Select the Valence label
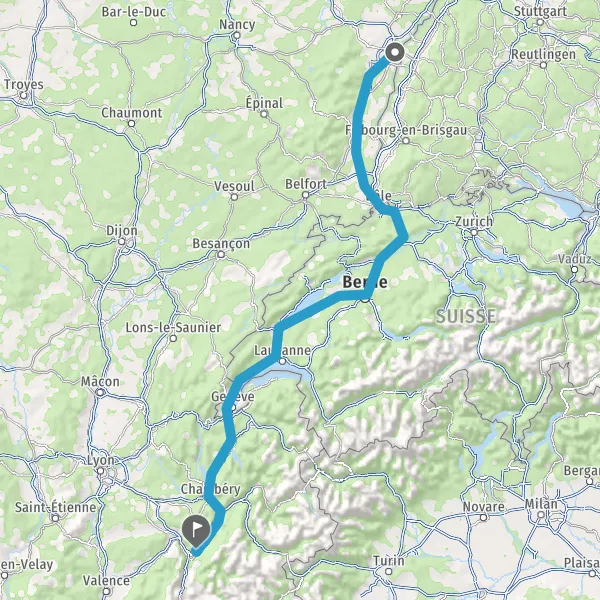Screen dimensions: 600x600 (x=106, y=581)
